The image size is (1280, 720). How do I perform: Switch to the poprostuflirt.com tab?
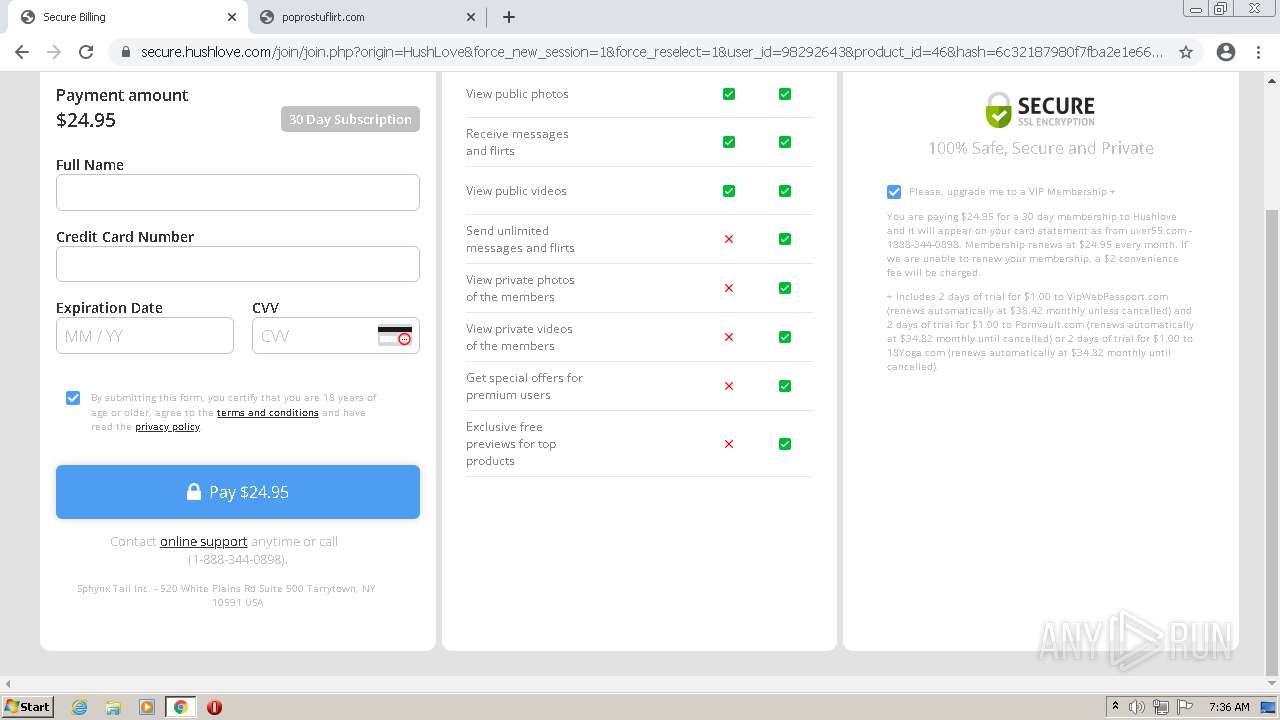[x=366, y=17]
